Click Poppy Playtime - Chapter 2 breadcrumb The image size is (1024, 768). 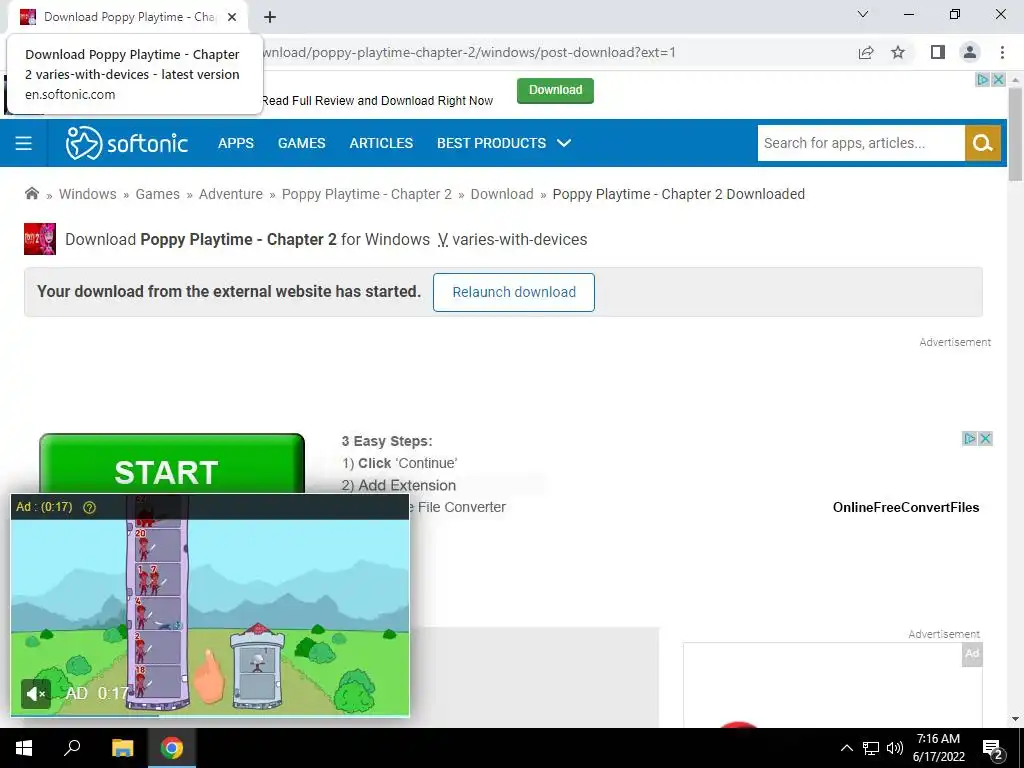[x=366, y=194]
